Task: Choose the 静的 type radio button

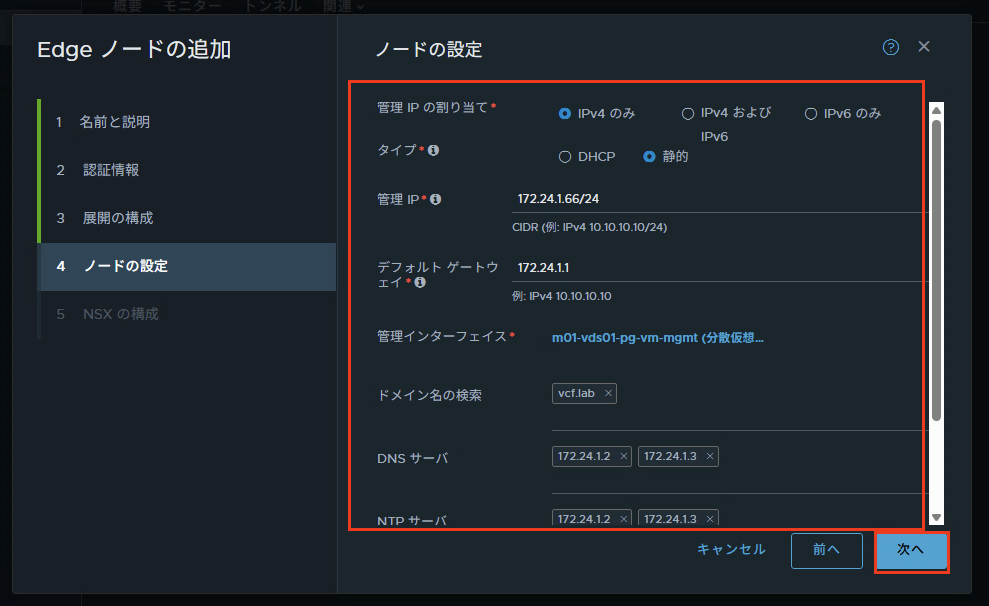Action: click(x=650, y=156)
